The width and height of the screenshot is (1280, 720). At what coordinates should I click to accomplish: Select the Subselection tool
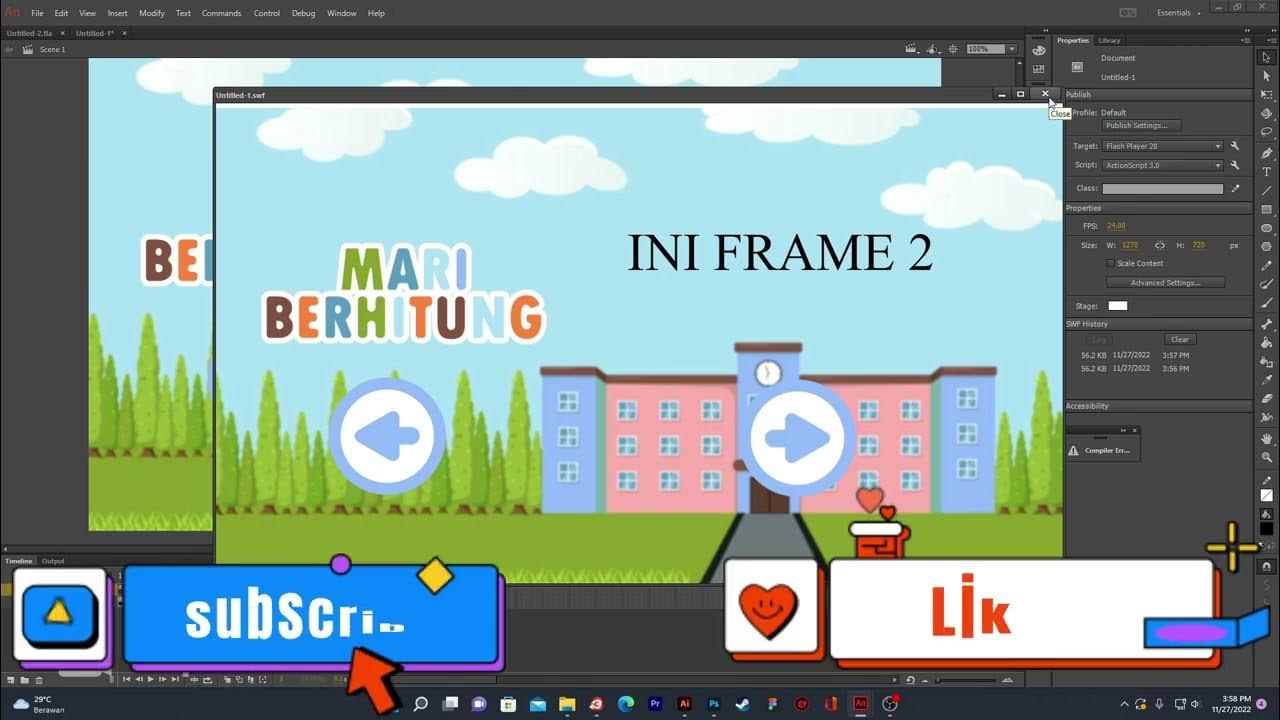pos(1267,77)
